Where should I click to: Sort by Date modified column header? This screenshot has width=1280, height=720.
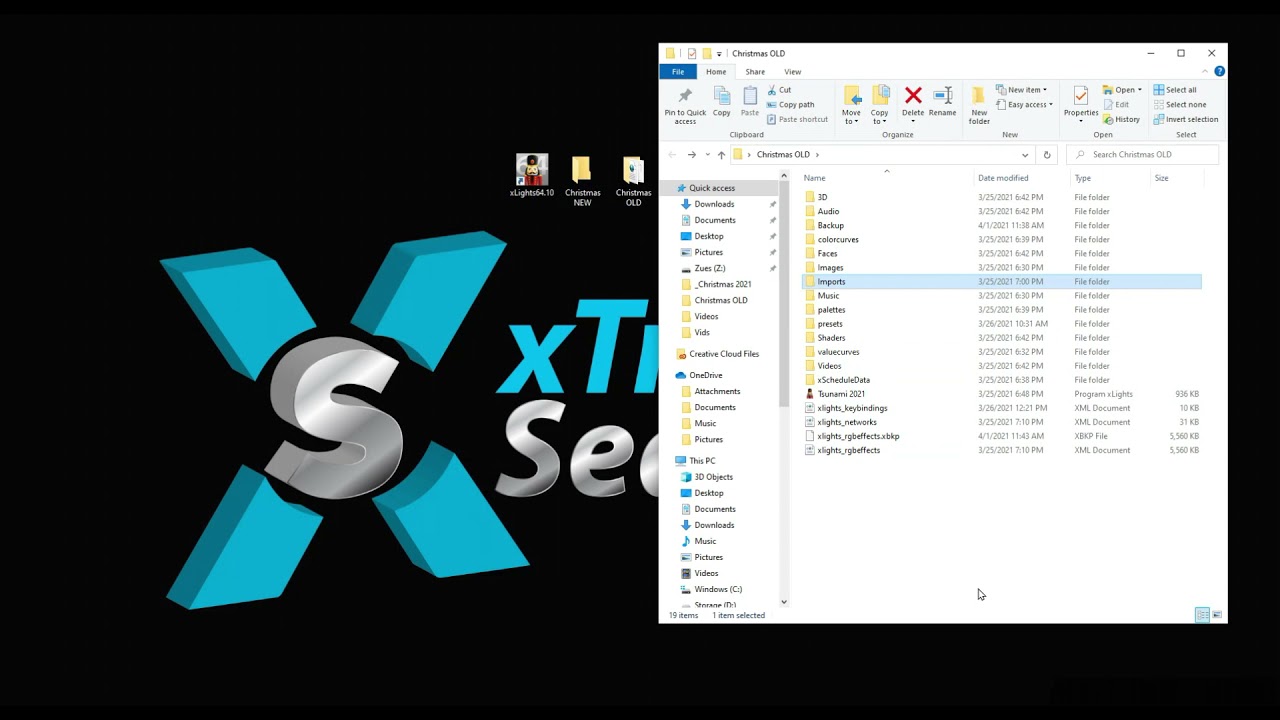pyautogui.click(x=1003, y=178)
